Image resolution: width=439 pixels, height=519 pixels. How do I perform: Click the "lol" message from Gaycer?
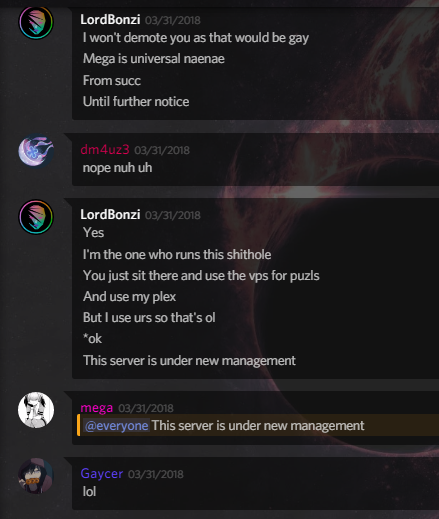click(x=89, y=491)
